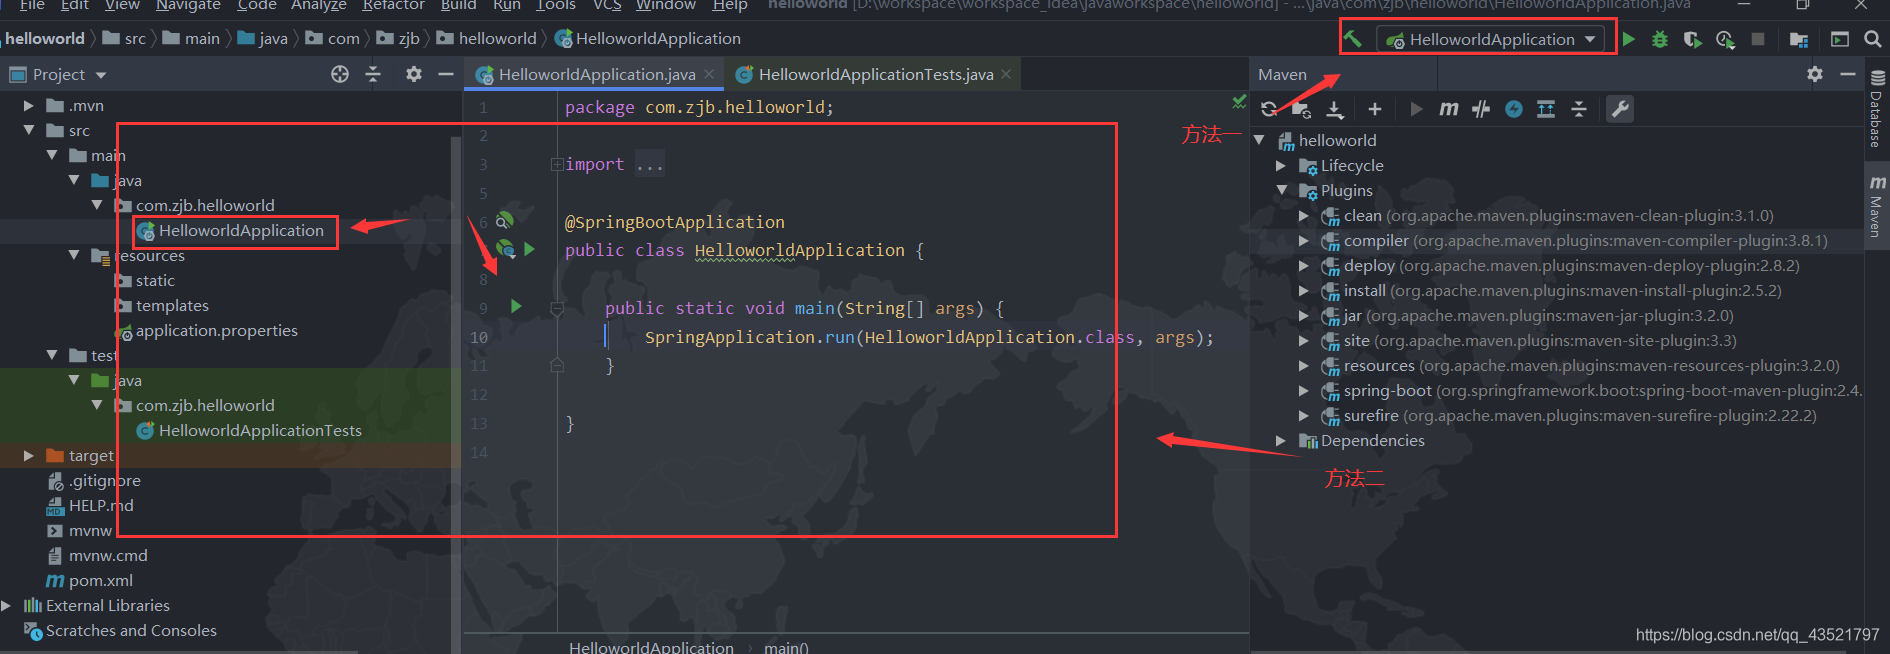Toggle Skip Tests mode lightning icon
1890x654 pixels.
(x=1514, y=109)
